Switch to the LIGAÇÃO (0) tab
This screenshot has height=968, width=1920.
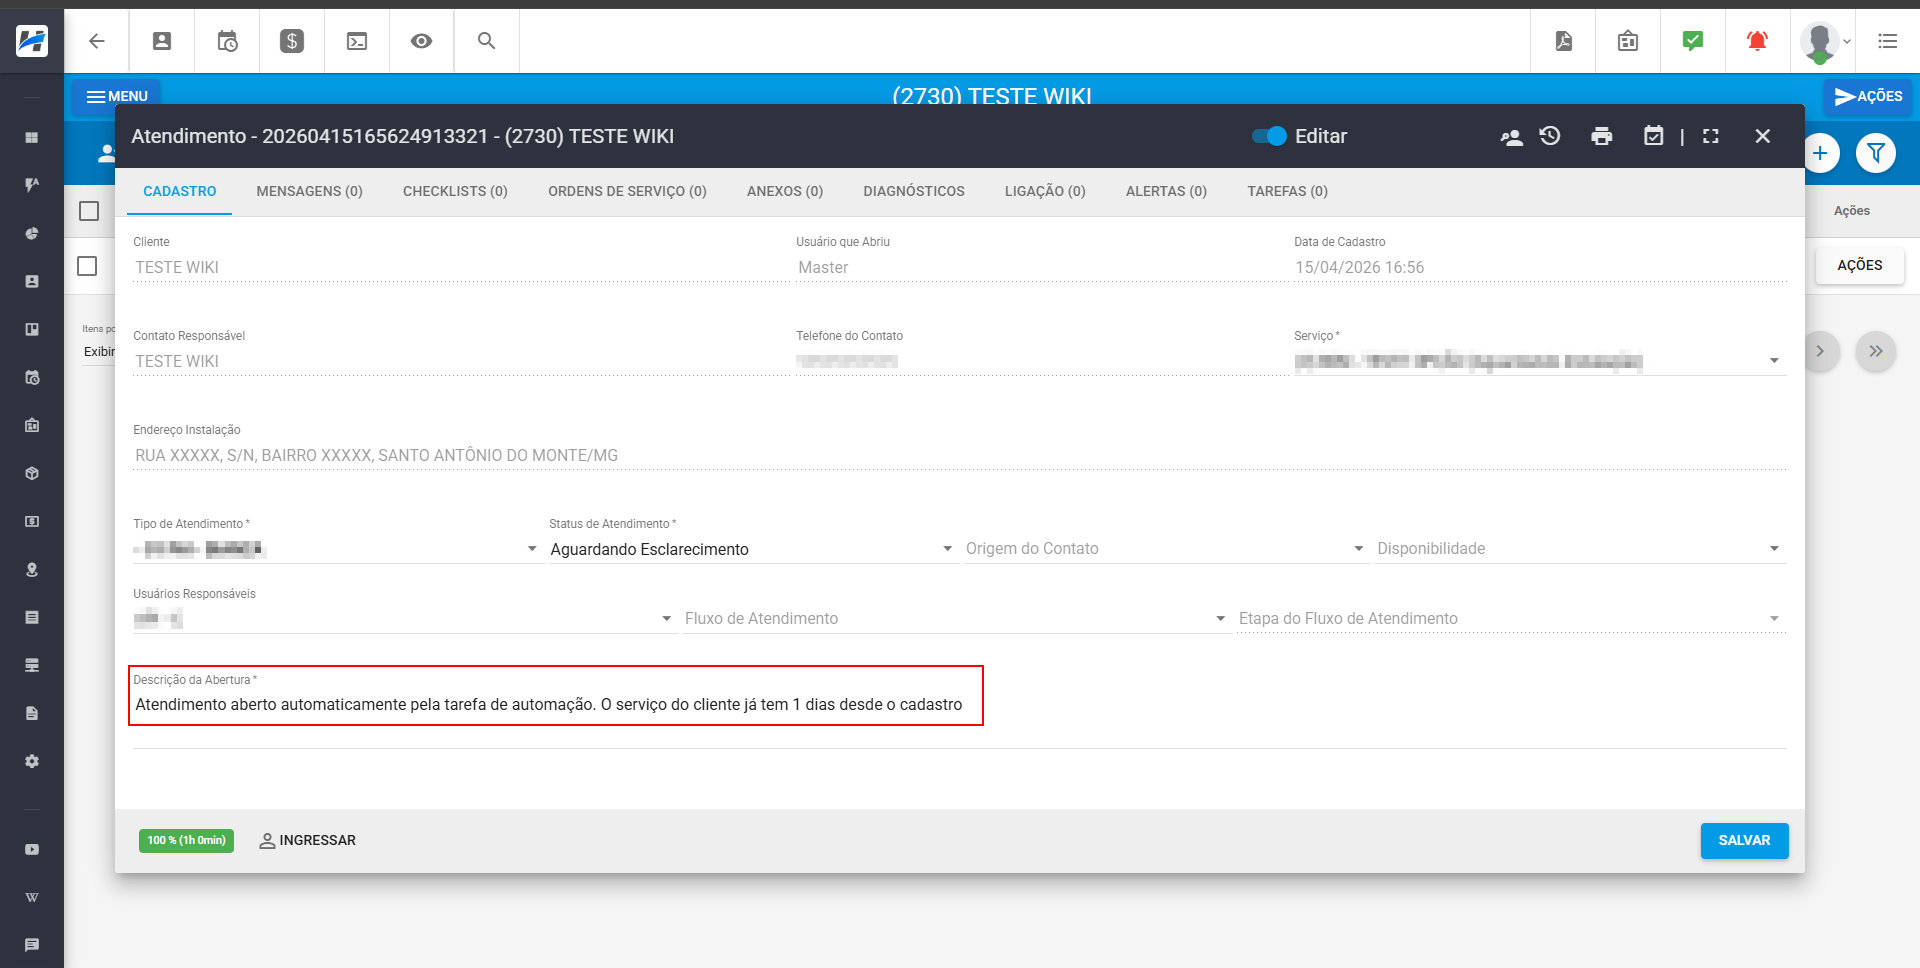click(x=1045, y=191)
